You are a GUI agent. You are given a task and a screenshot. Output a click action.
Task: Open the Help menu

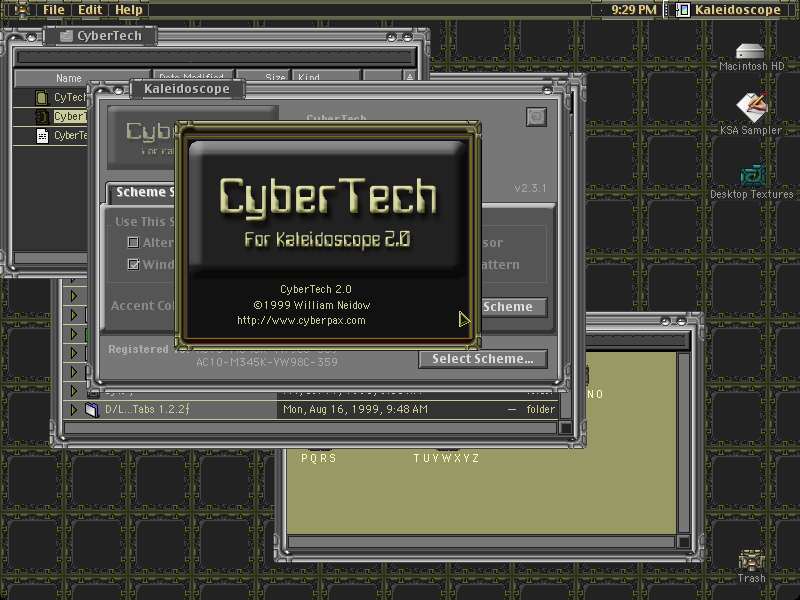(x=129, y=10)
